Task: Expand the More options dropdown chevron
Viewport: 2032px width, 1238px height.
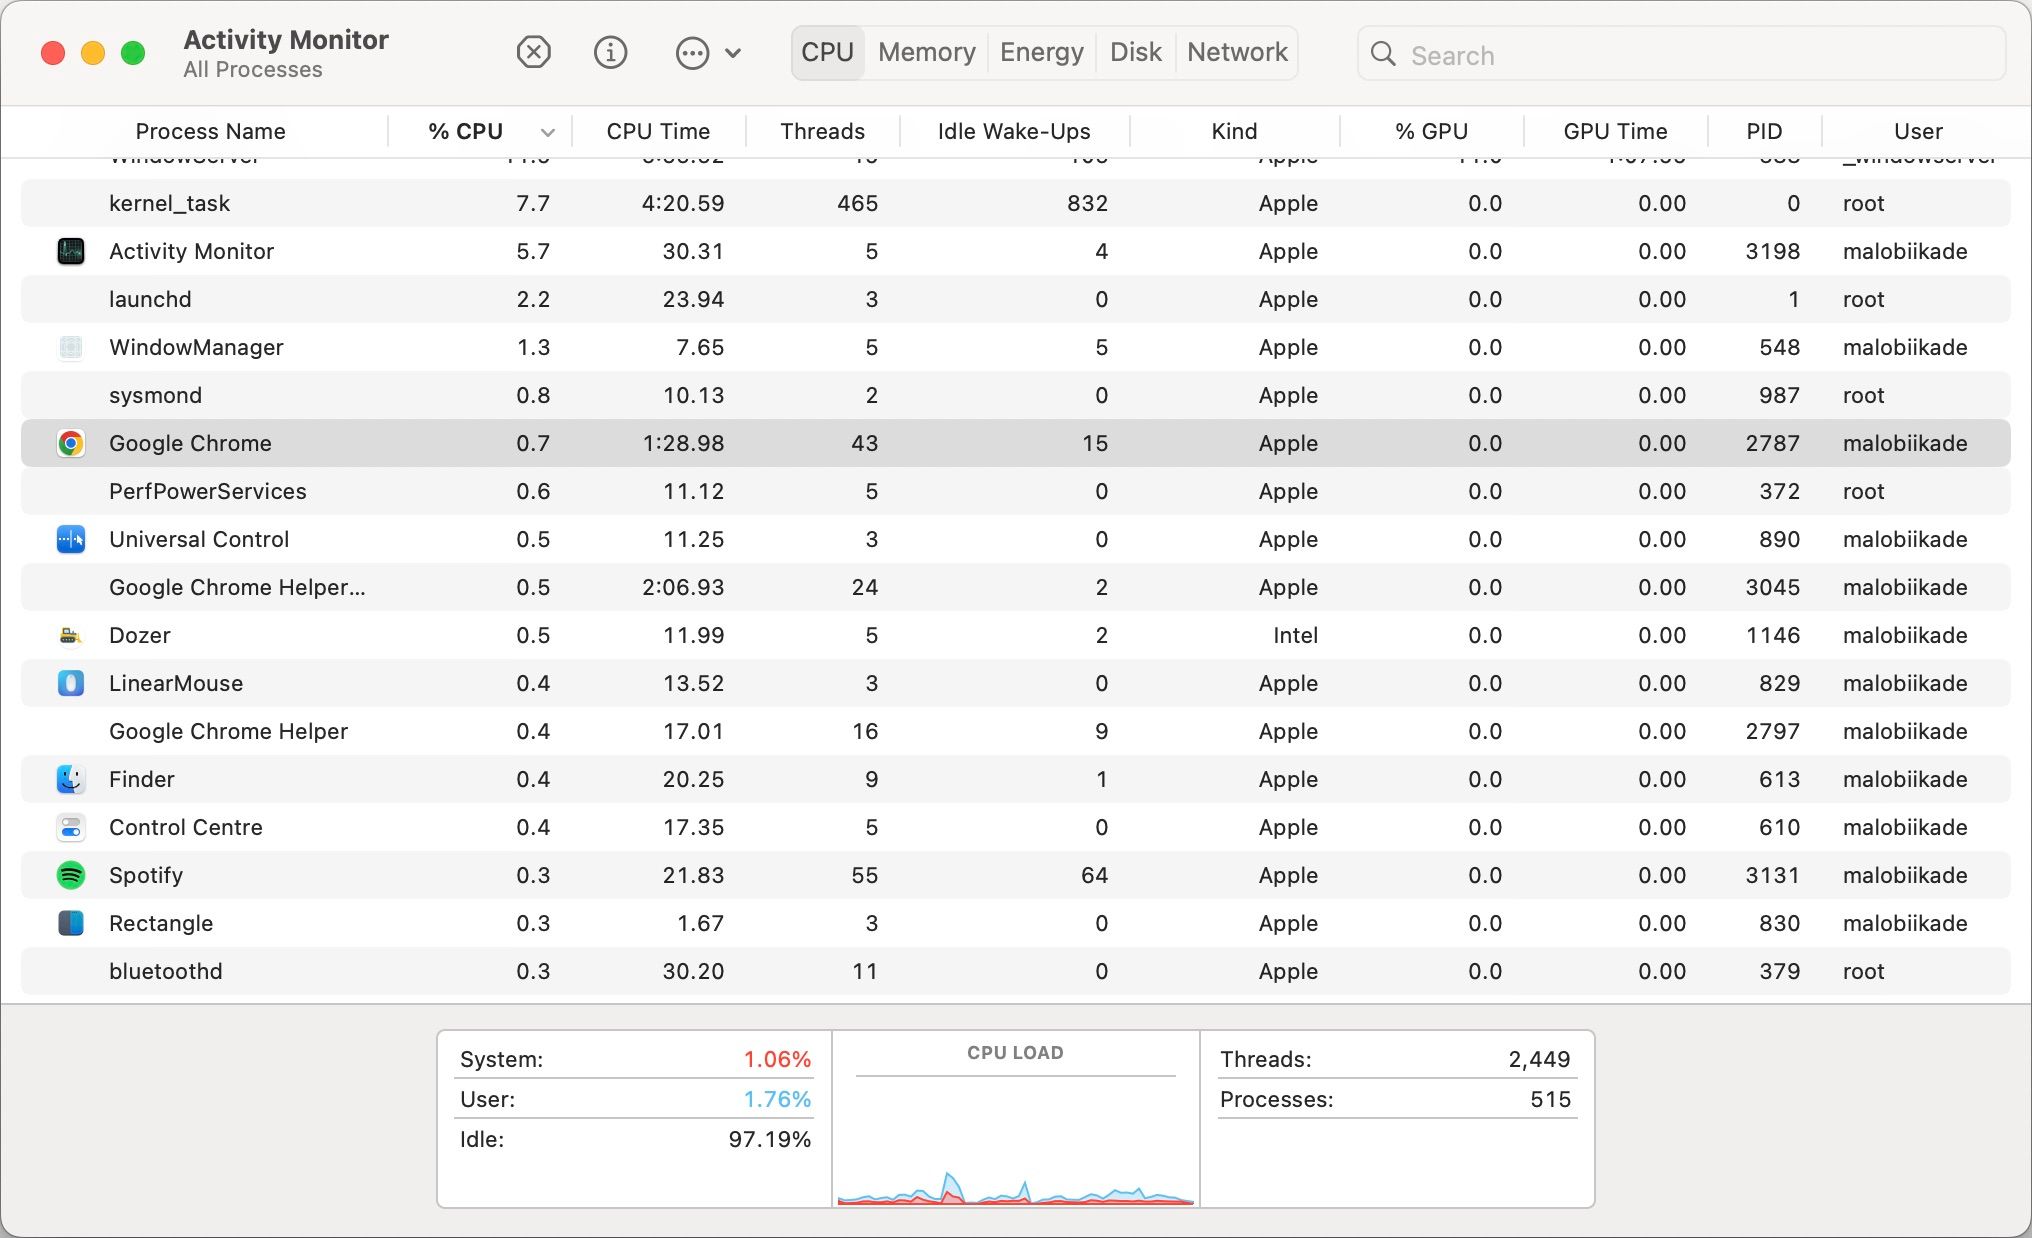Action: (733, 53)
